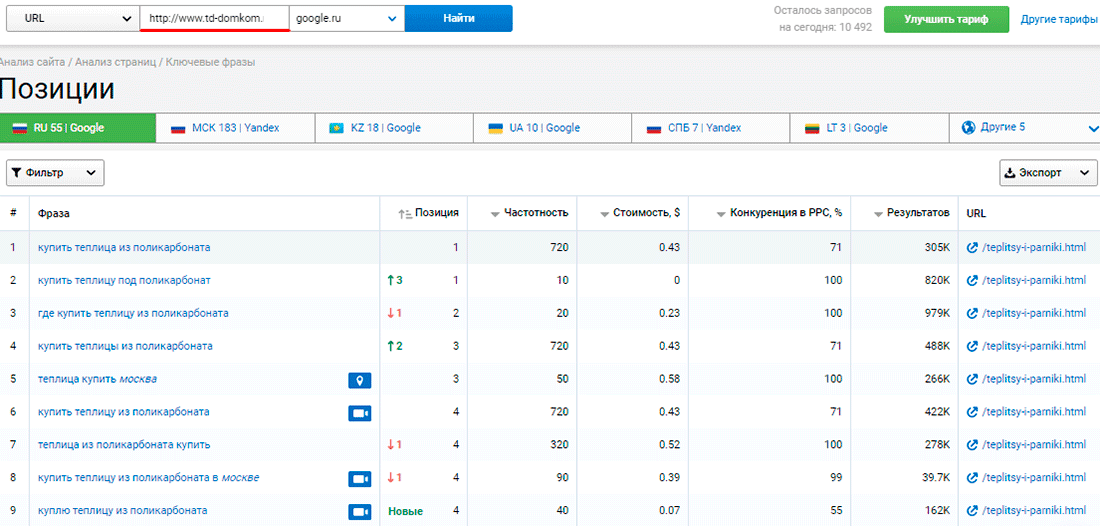The image size is (1100, 526).
Task: Expand the google.ru search engine dropdown
Action: 346,19
